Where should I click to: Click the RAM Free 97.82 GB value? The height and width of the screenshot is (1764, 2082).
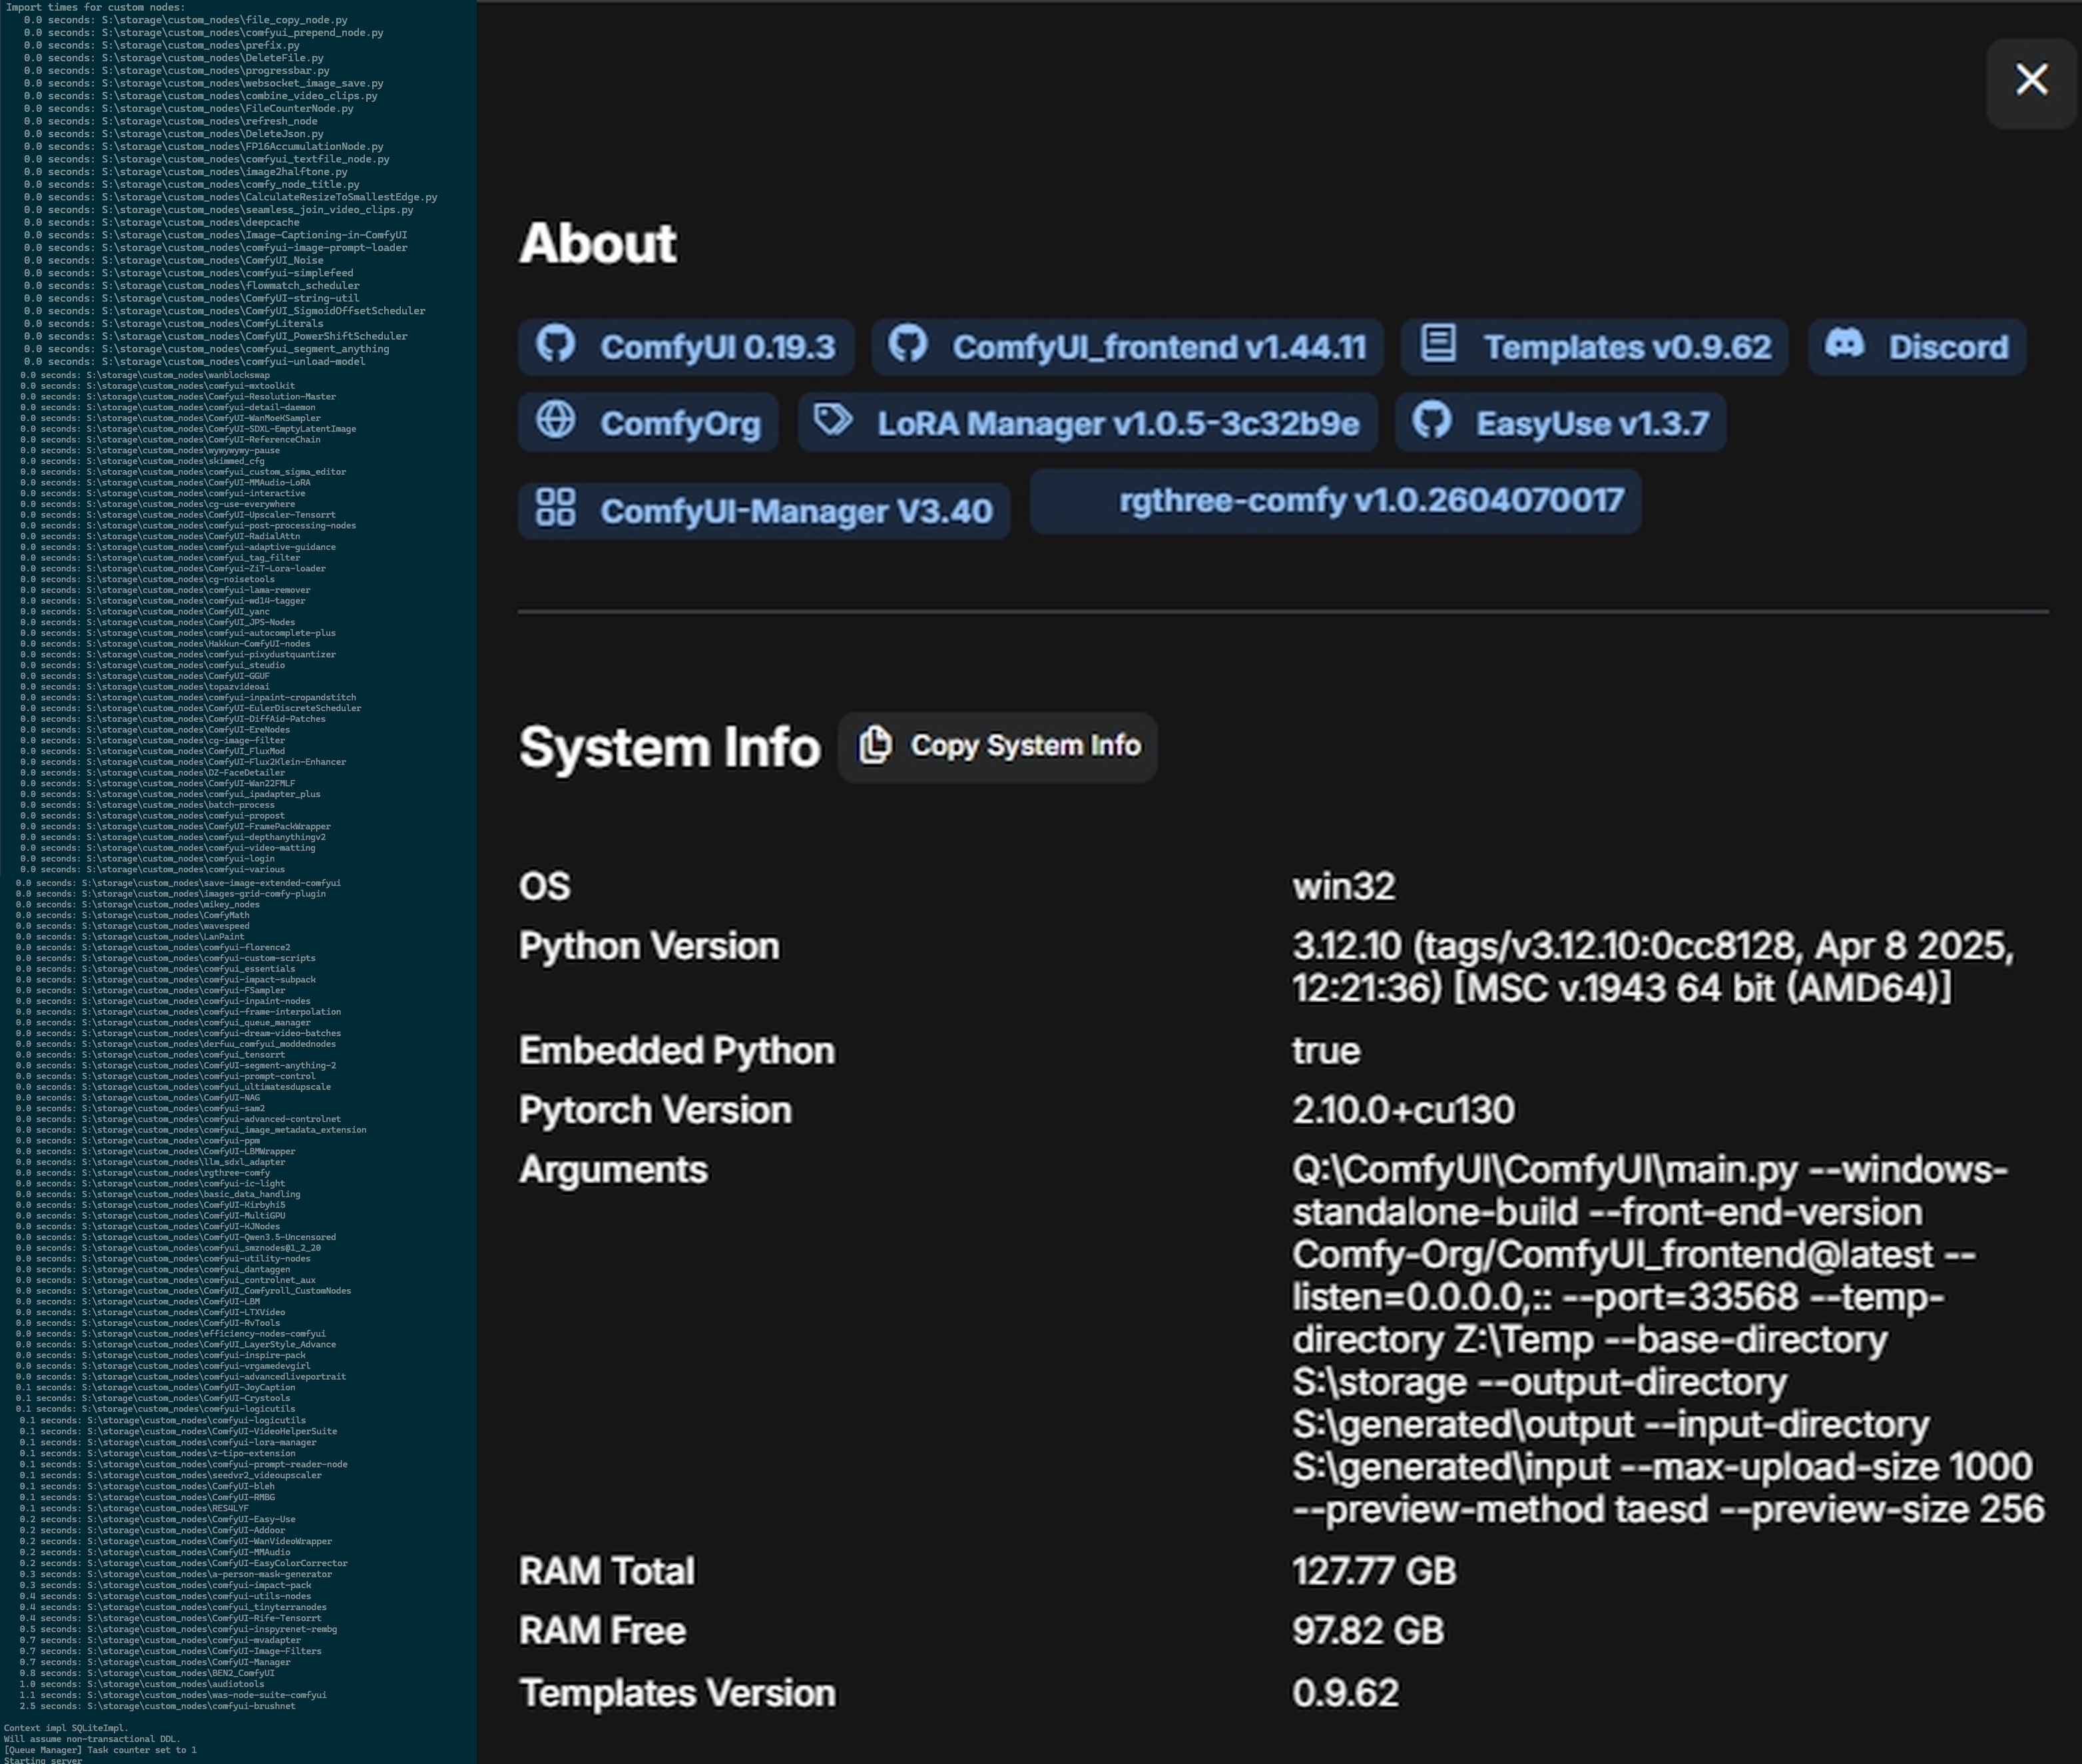[1367, 1631]
